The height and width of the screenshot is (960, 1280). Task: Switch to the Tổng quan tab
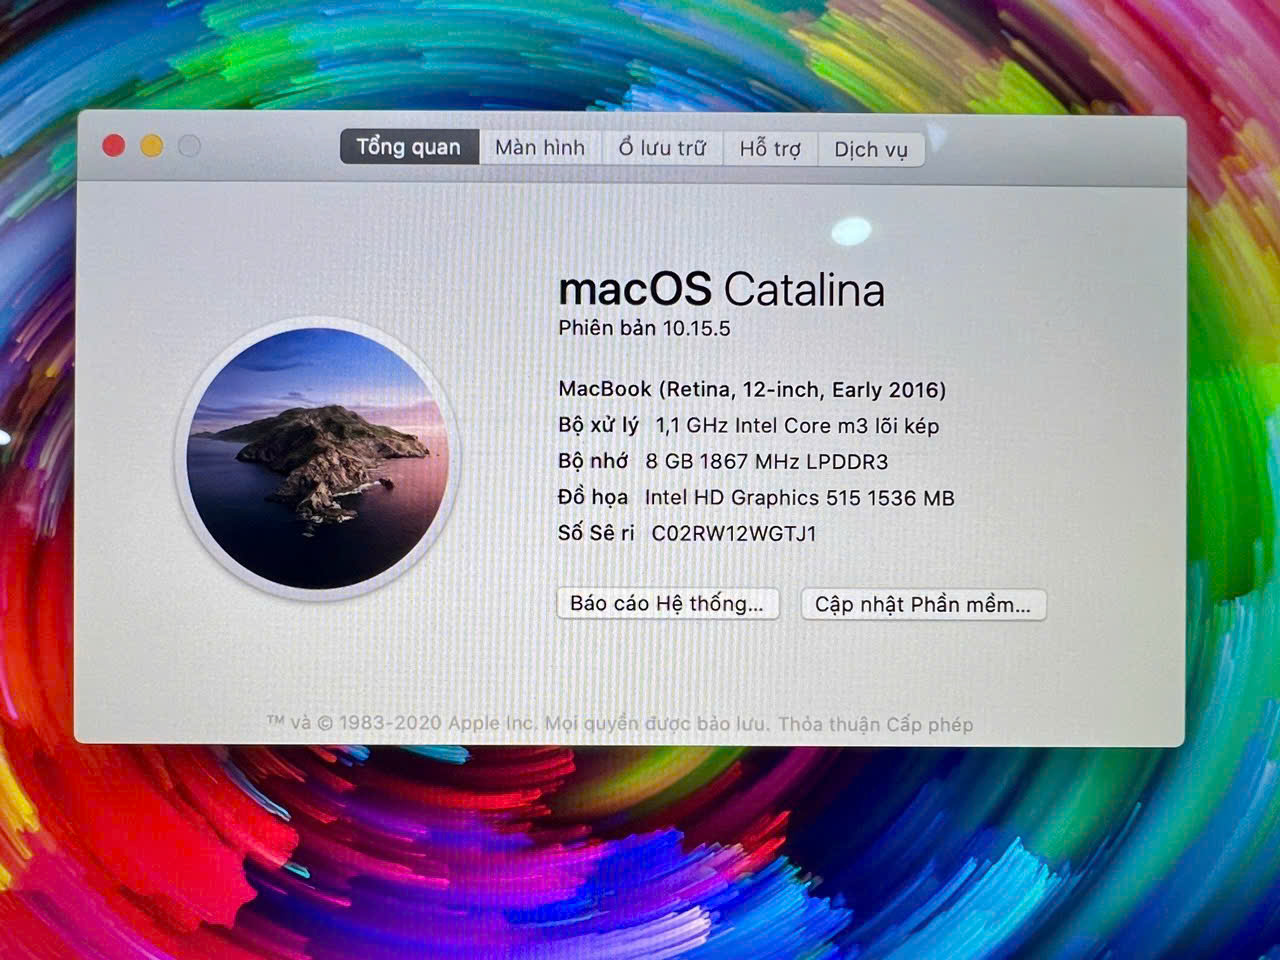pyautogui.click(x=409, y=147)
